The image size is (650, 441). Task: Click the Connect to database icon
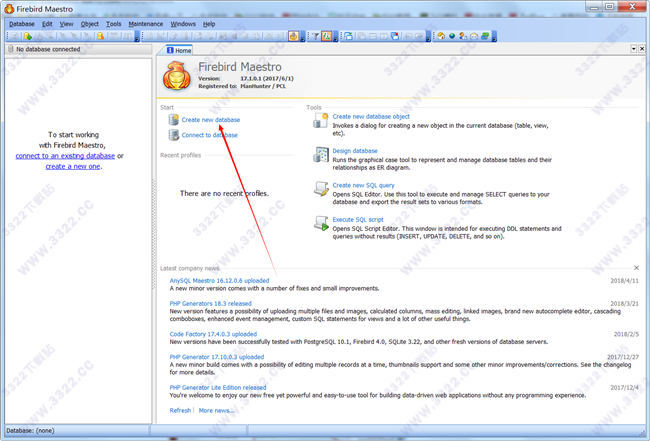pyautogui.click(x=173, y=135)
